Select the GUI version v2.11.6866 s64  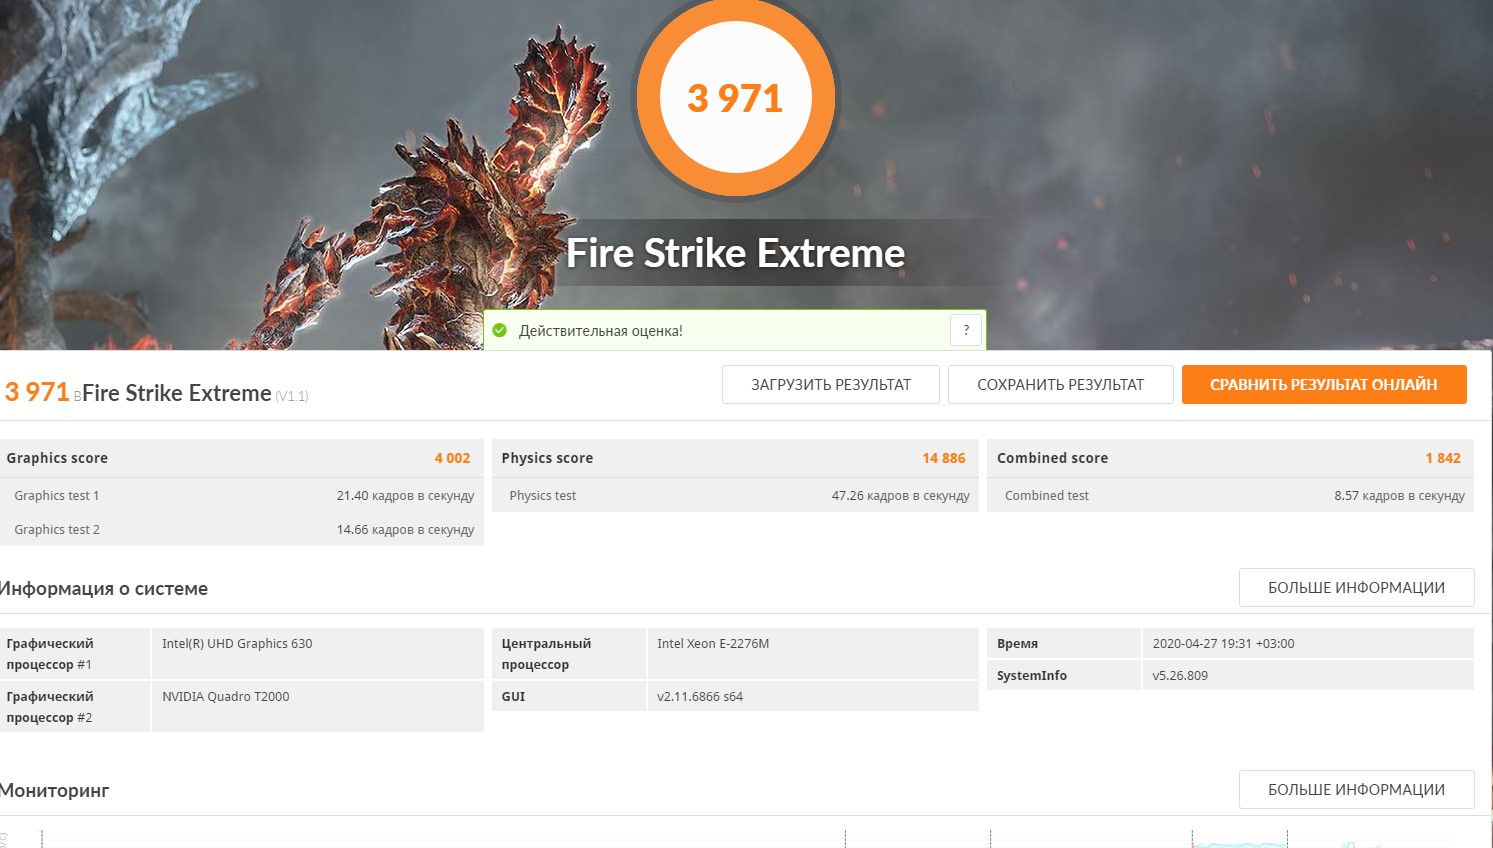(x=700, y=697)
